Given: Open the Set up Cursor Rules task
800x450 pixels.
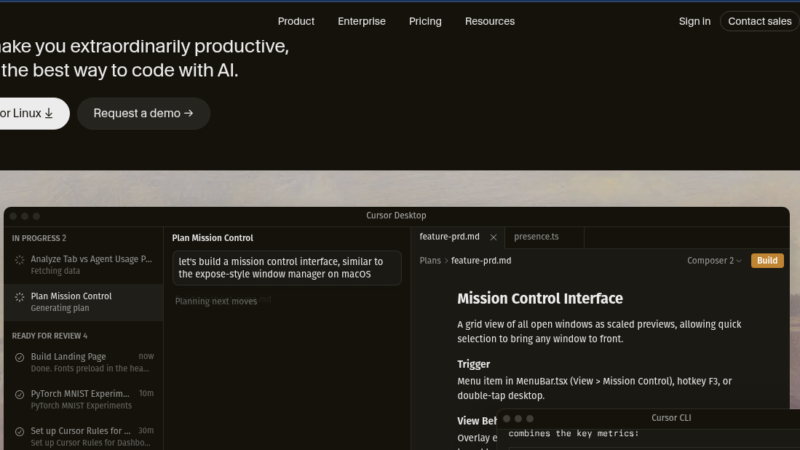Looking at the screenshot, I should (x=84, y=436).
